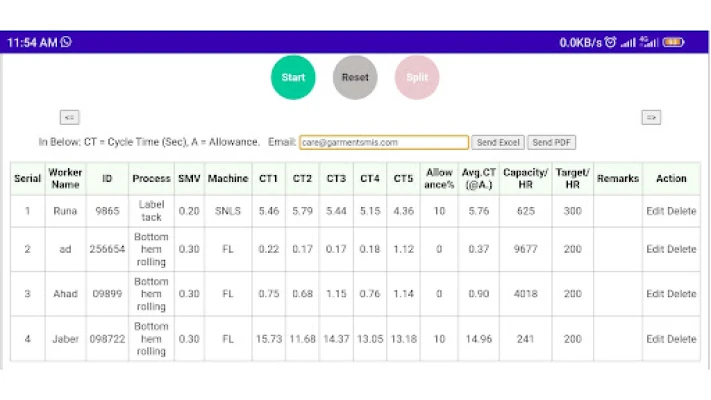Delete the row for worker Runa
The width and height of the screenshot is (711, 400).
point(682,211)
